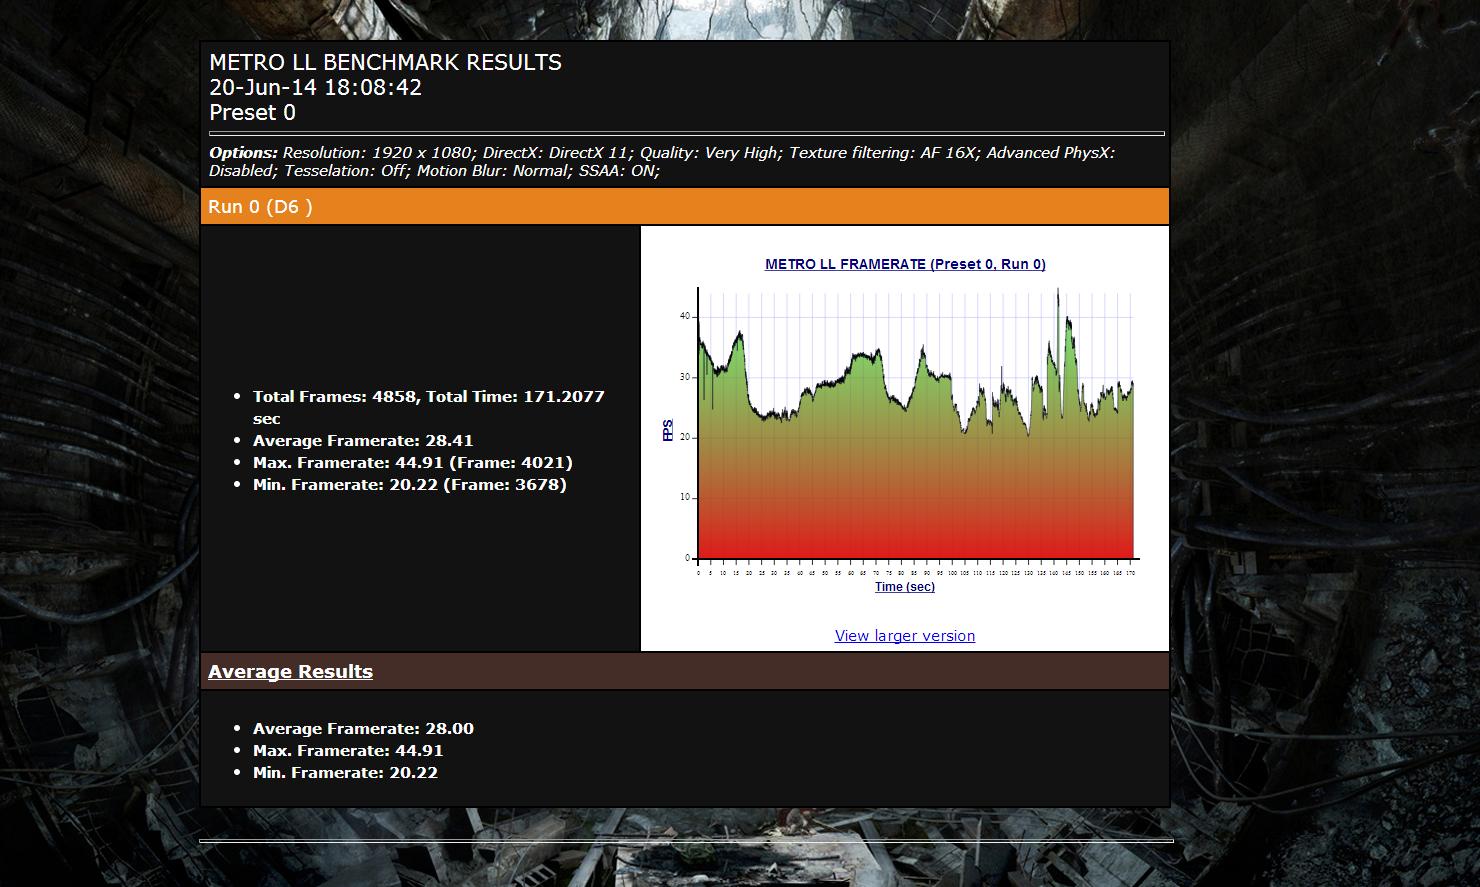1480x887 pixels.
Task: Select the METRO LL BENCHMARK RESULTS title
Action: 385,62
